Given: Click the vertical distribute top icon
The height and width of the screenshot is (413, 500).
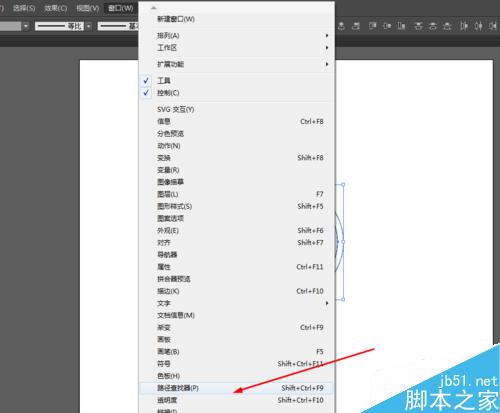Looking at the screenshot, I should pyautogui.click(x=418, y=26).
